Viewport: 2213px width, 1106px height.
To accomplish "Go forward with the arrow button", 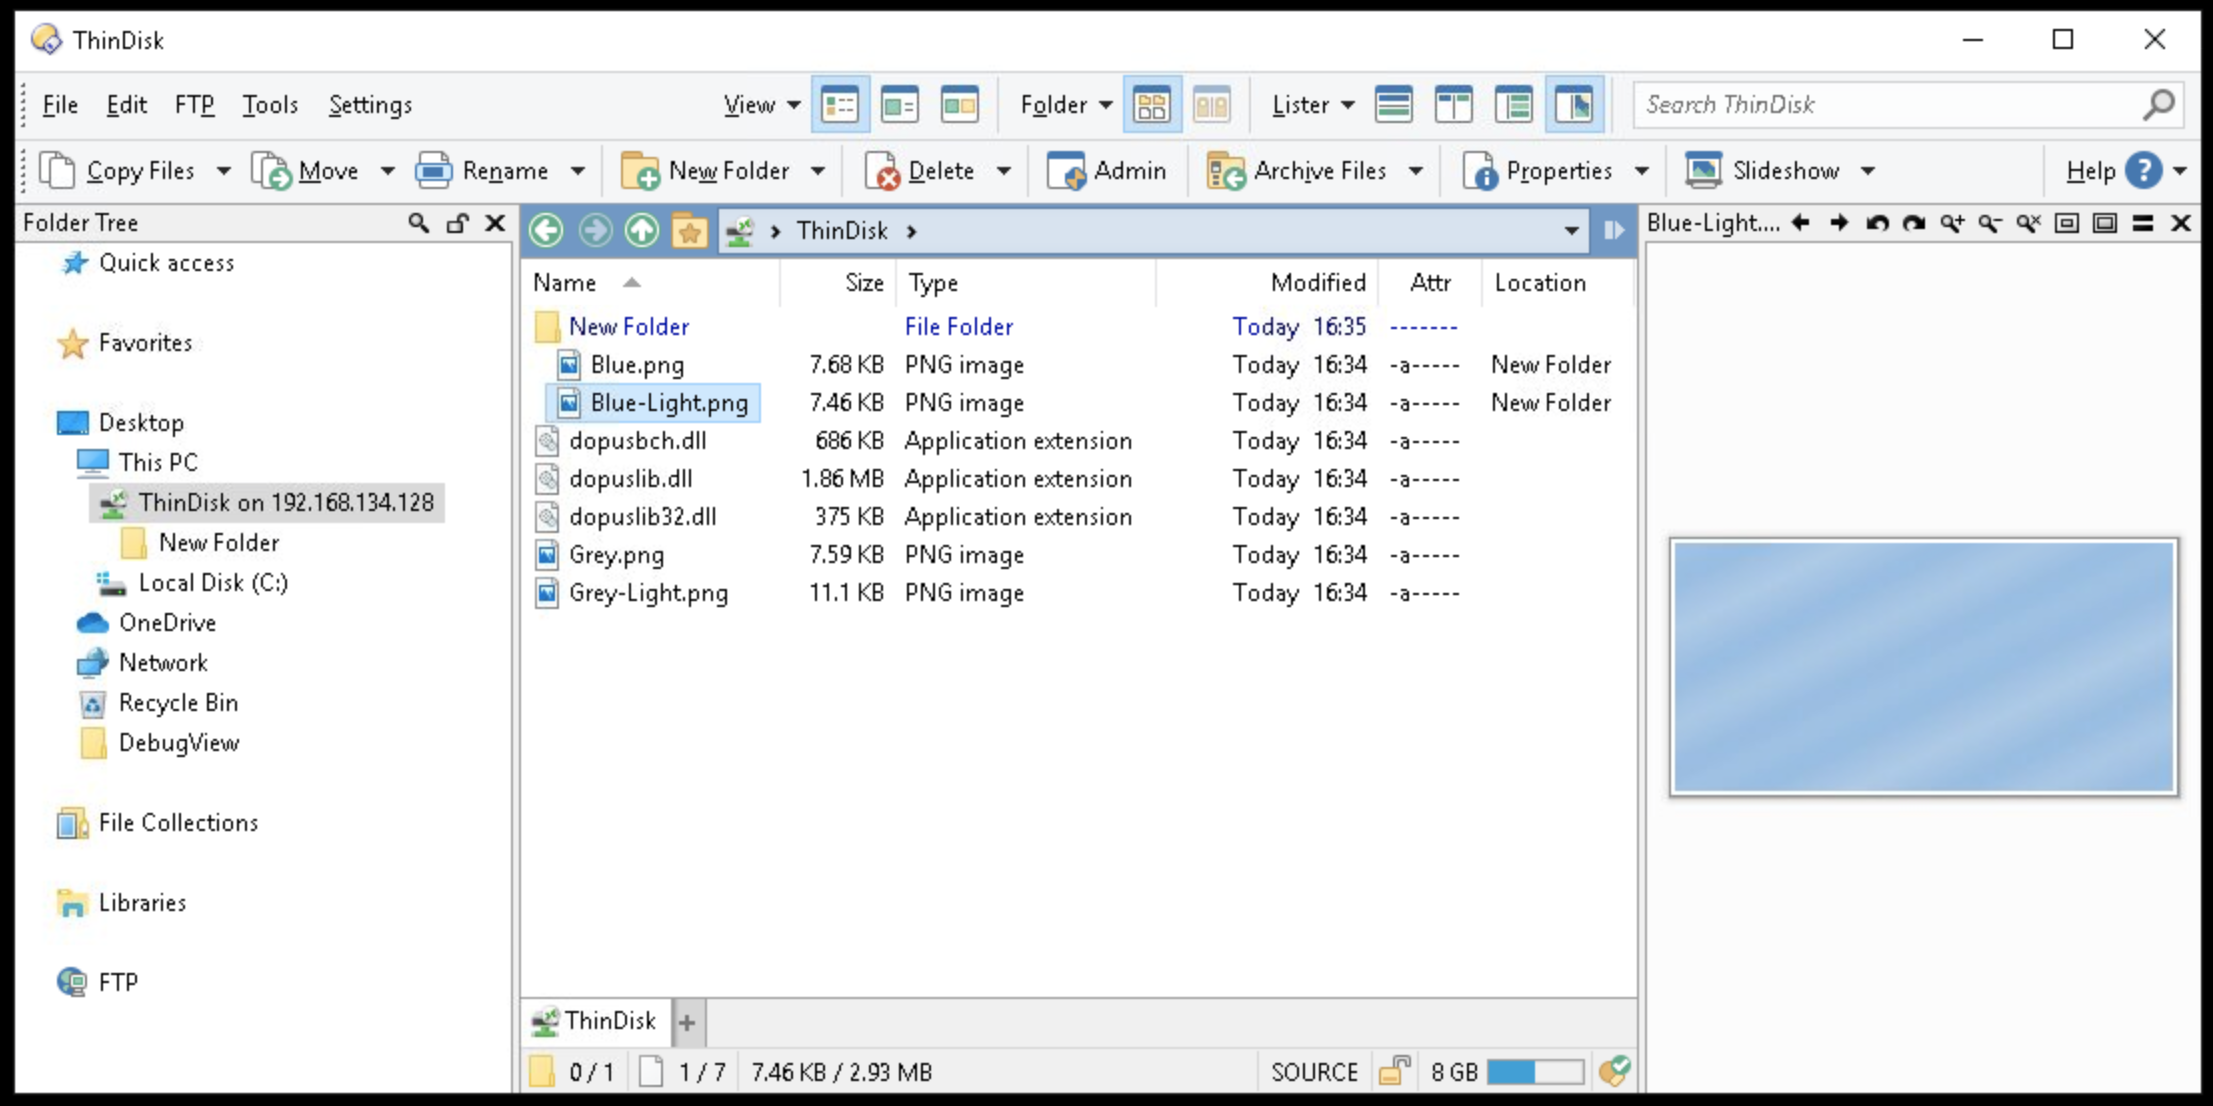I will pyautogui.click(x=595, y=231).
